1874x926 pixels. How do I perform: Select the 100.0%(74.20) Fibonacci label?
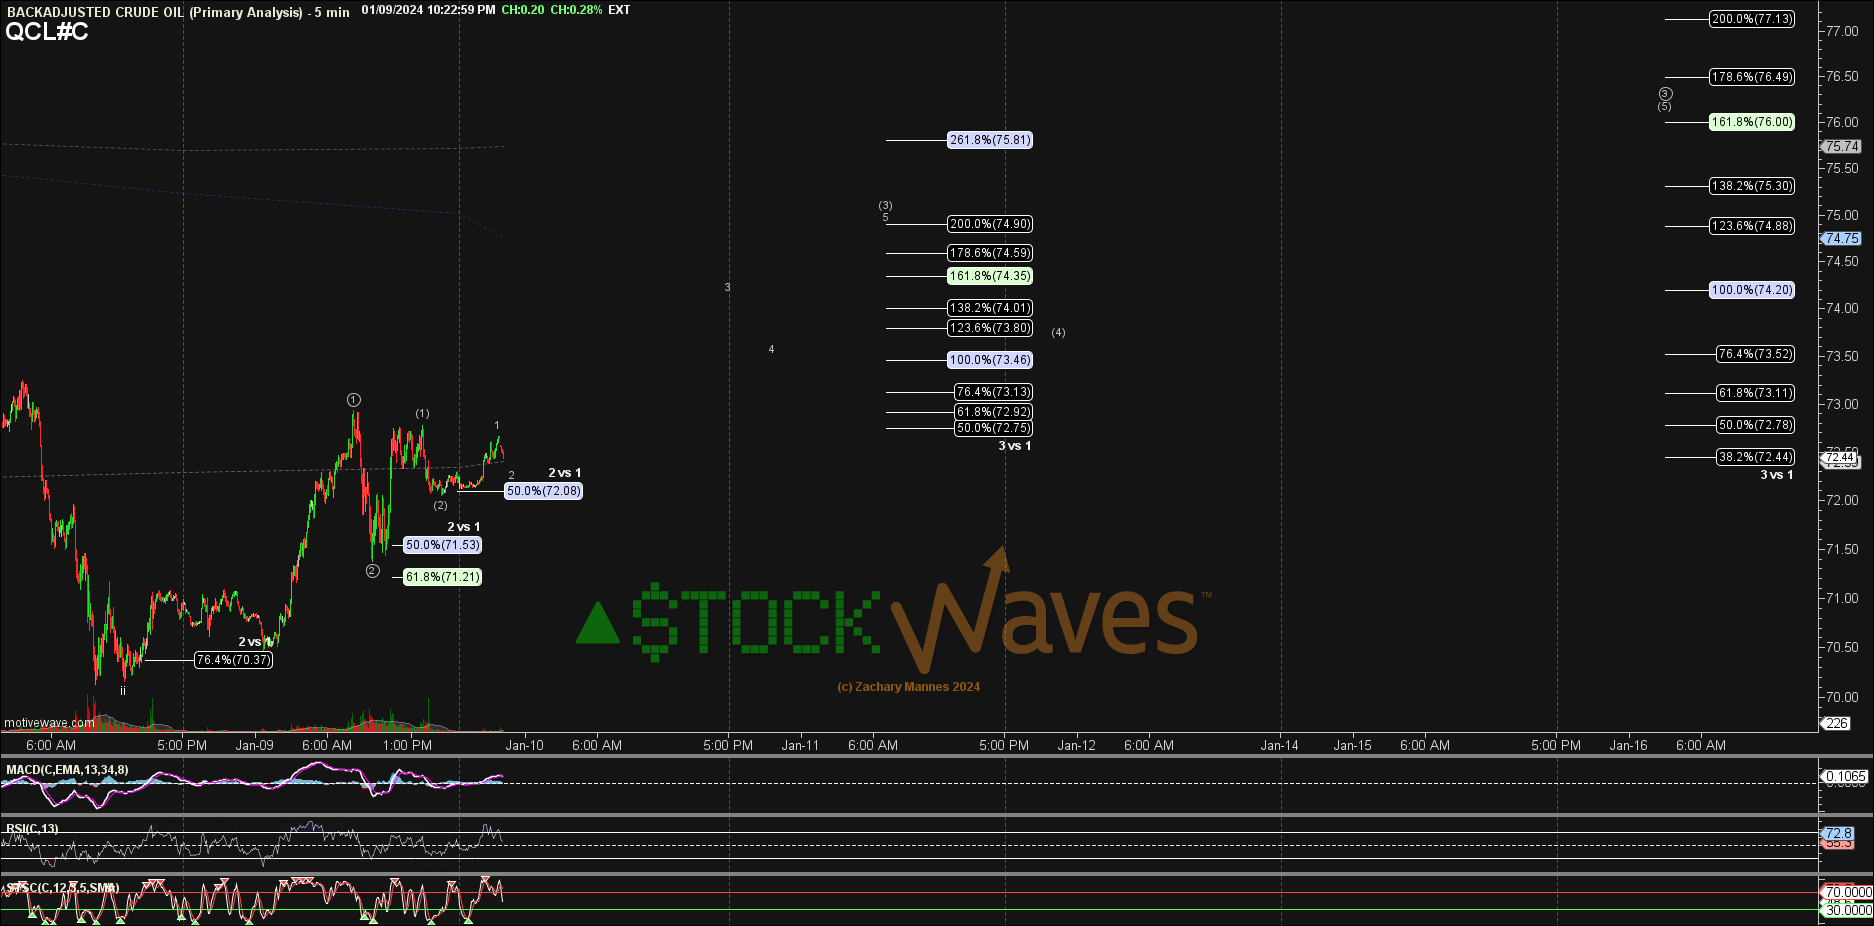point(1752,290)
